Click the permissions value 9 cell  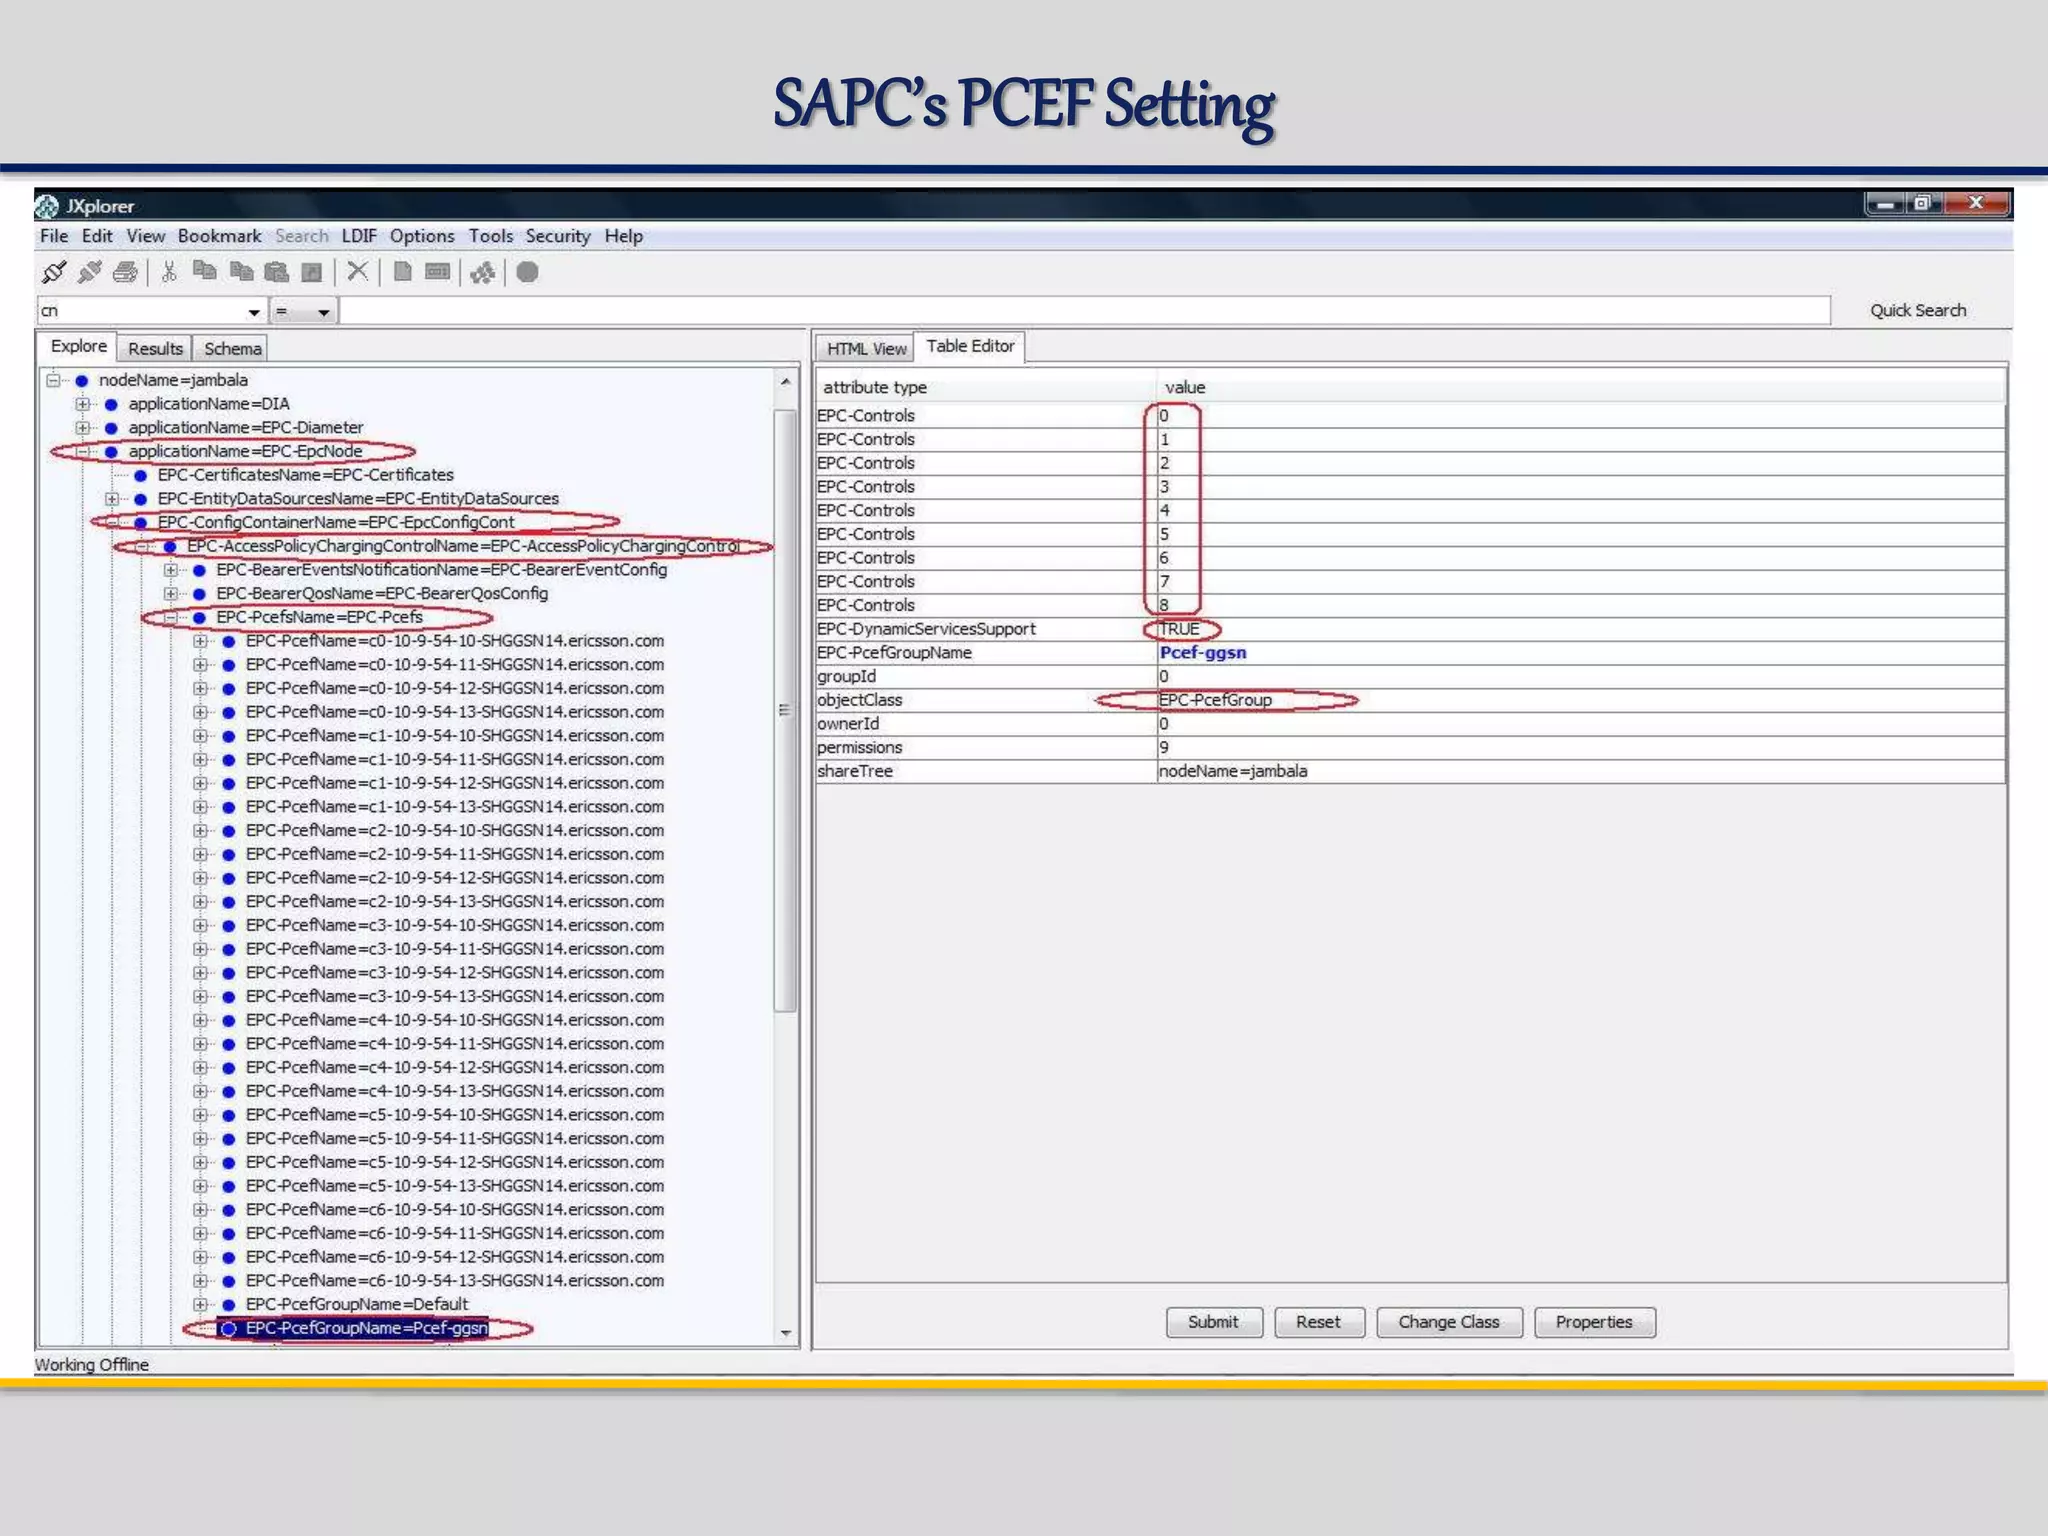pyautogui.click(x=1581, y=748)
